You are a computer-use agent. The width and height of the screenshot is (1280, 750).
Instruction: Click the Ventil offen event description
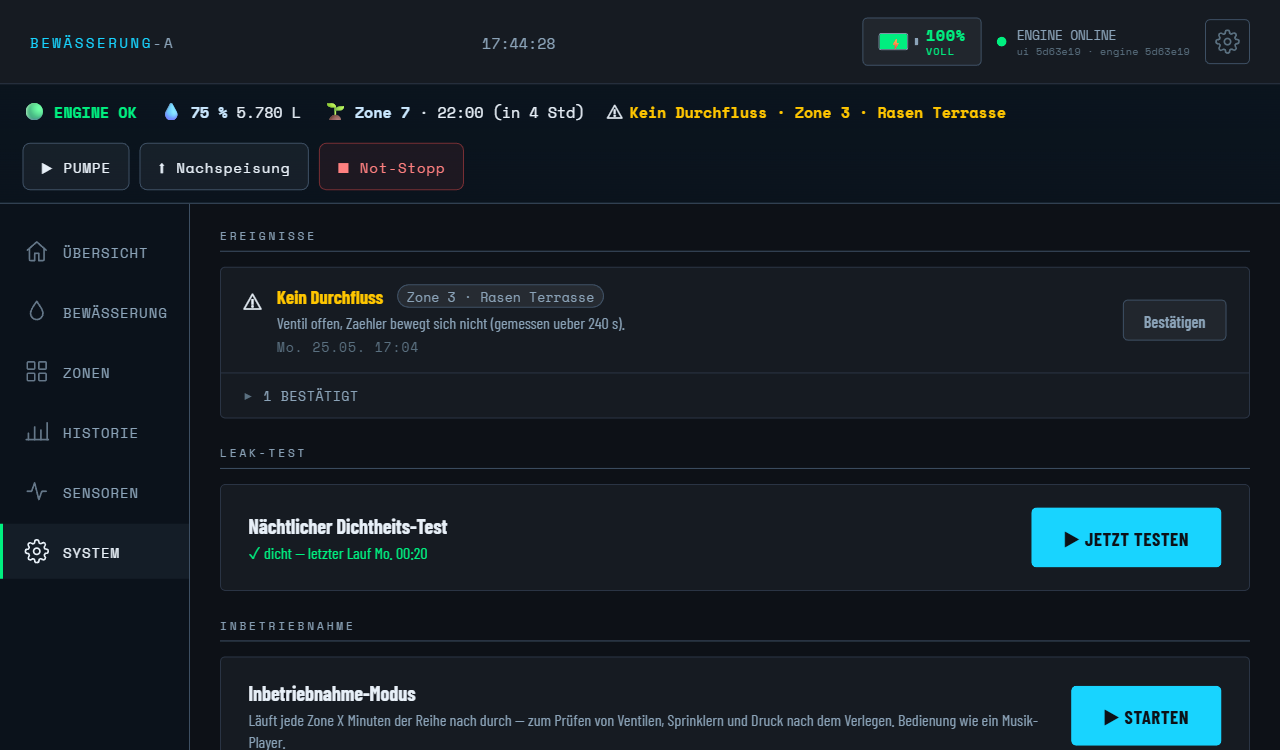[x=451, y=324]
